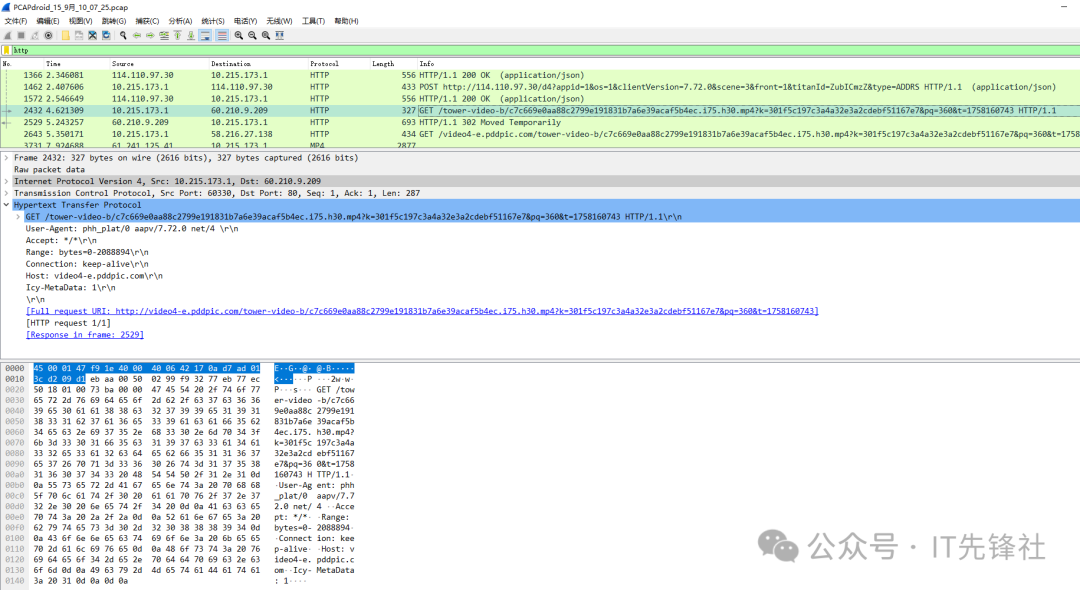
Task: Click the save capture file icon
Action: tap(79, 35)
